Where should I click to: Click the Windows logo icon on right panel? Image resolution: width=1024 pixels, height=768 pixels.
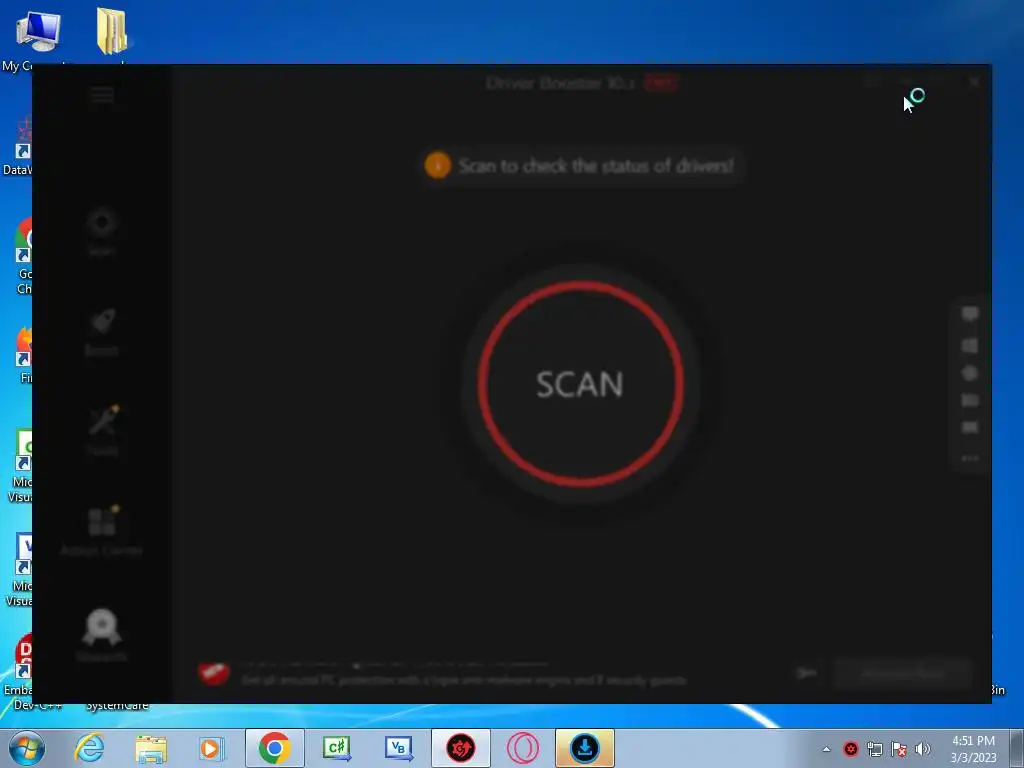click(x=970, y=345)
